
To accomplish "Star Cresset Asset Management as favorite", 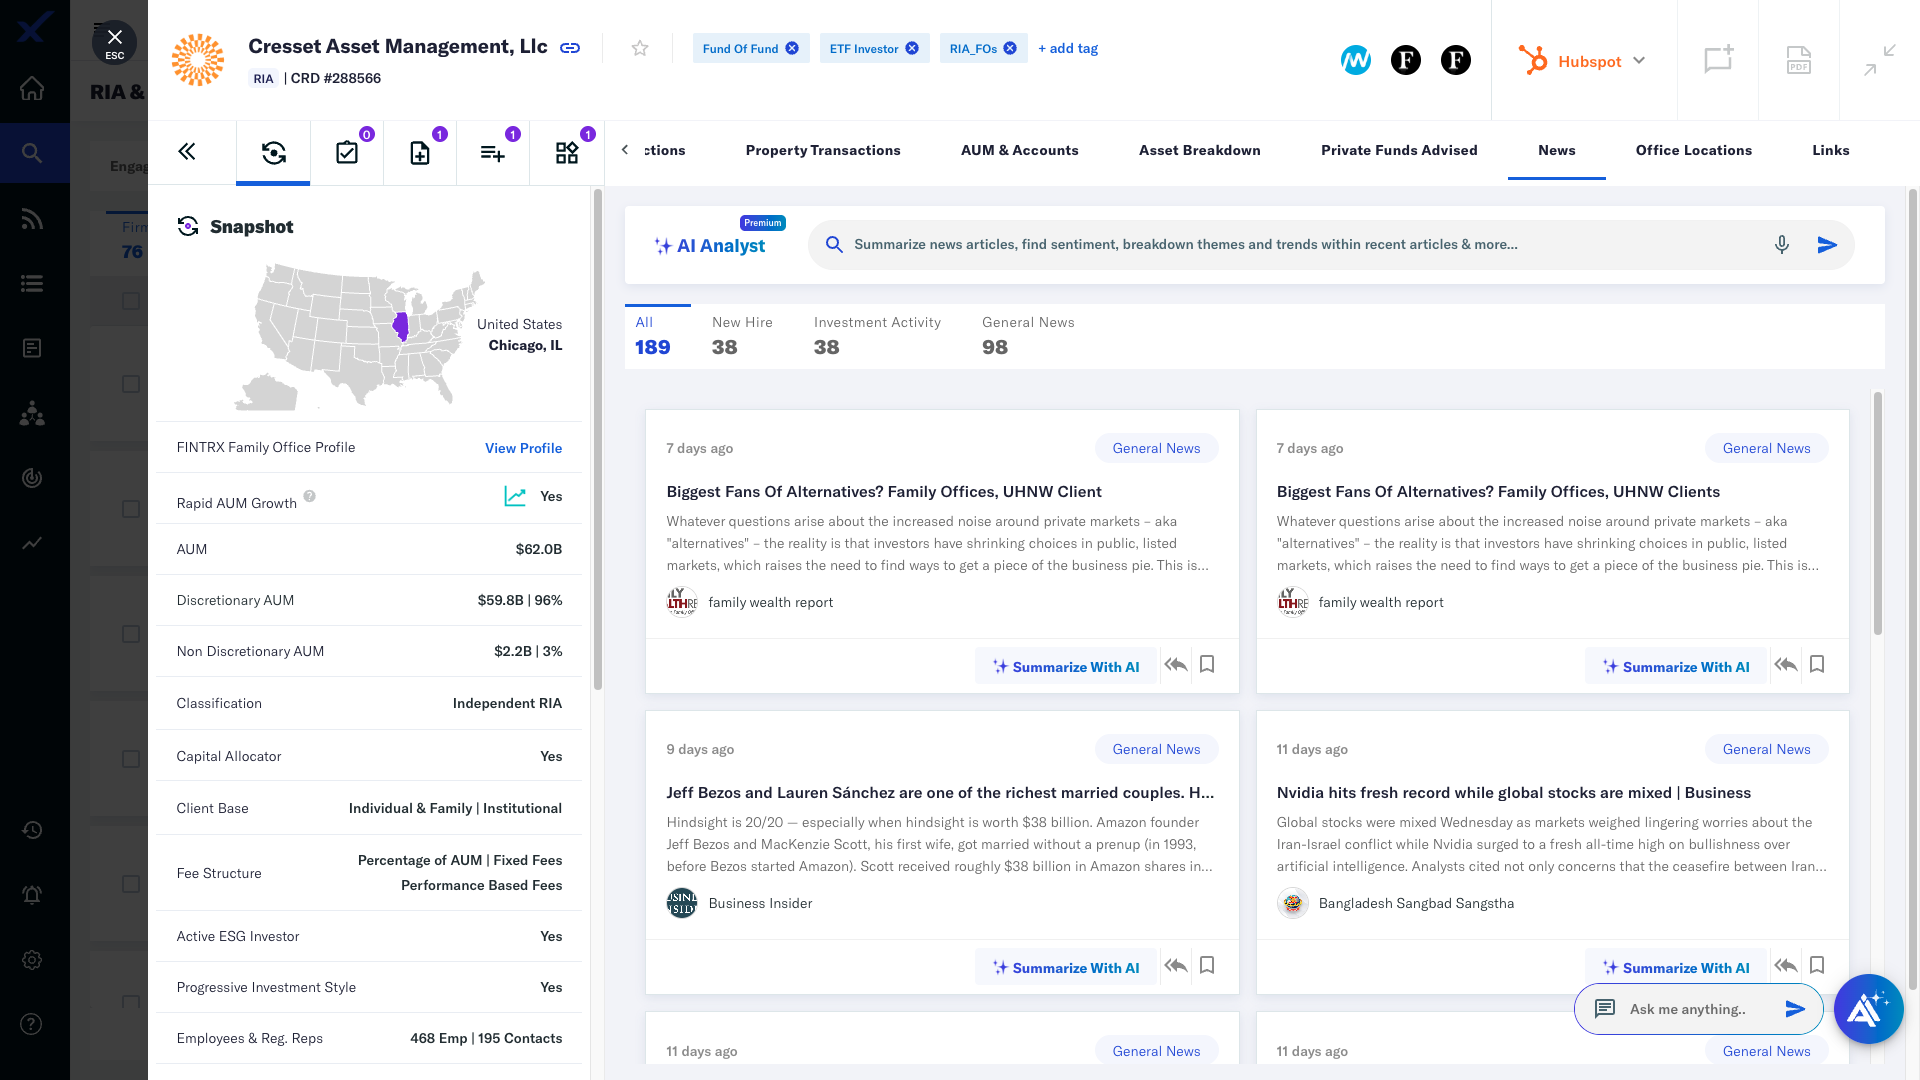I will click(640, 48).
